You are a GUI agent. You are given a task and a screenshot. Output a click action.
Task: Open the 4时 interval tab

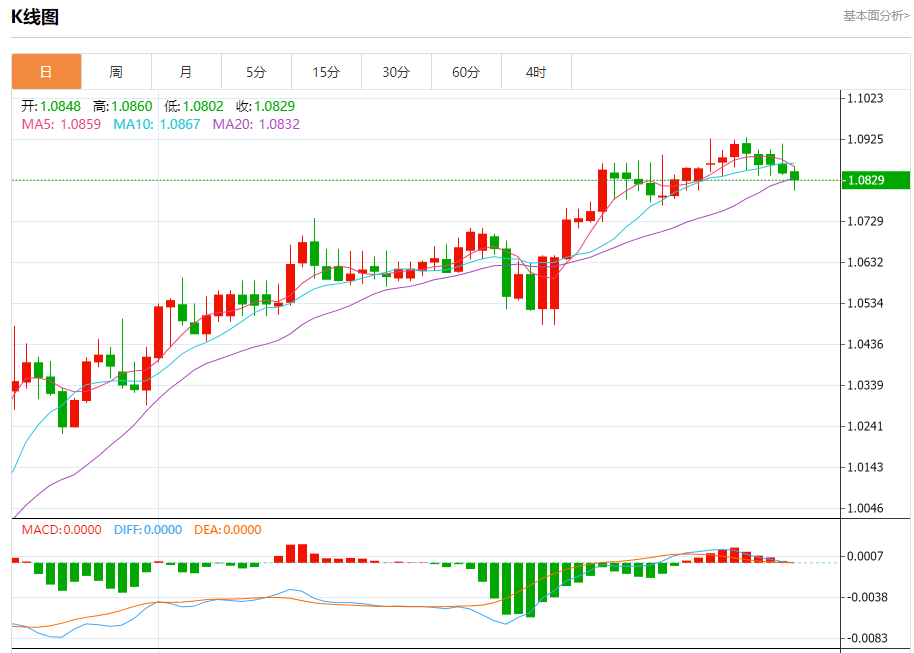coord(536,72)
